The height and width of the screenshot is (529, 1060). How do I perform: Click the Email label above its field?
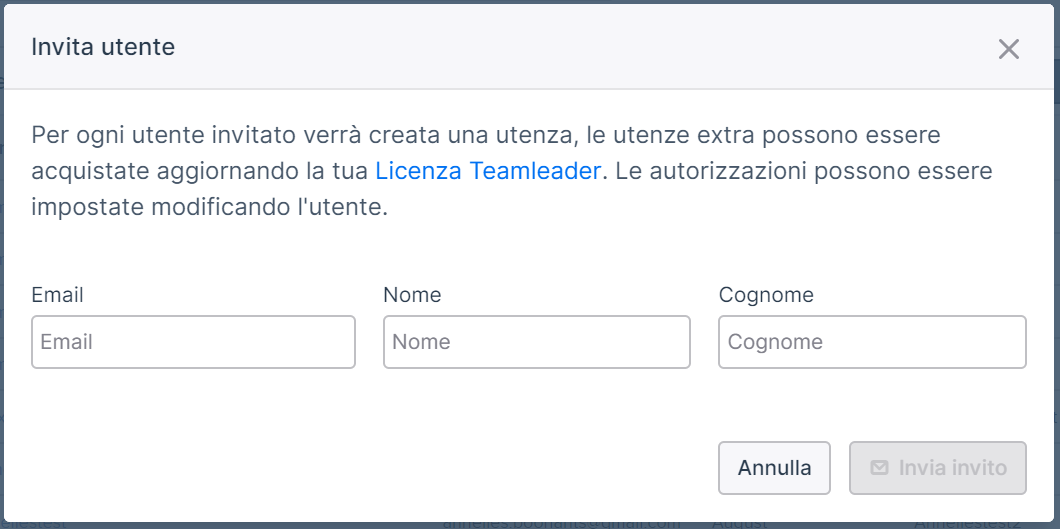57,295
